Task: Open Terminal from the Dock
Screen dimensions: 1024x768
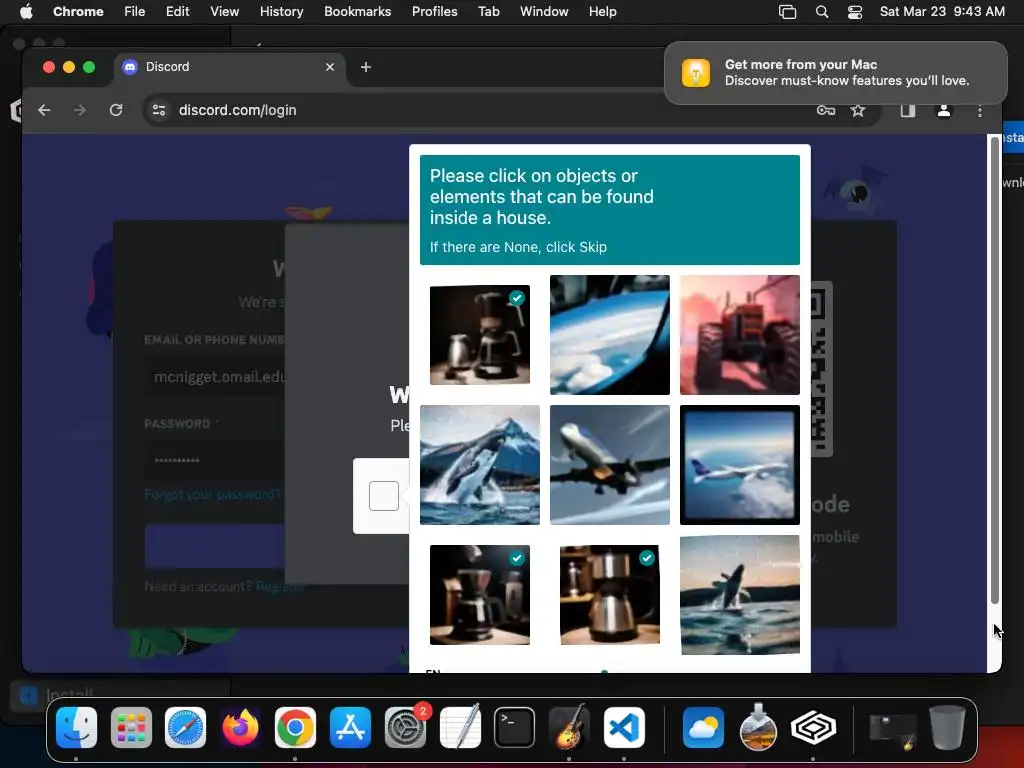Action: (514, 727)
